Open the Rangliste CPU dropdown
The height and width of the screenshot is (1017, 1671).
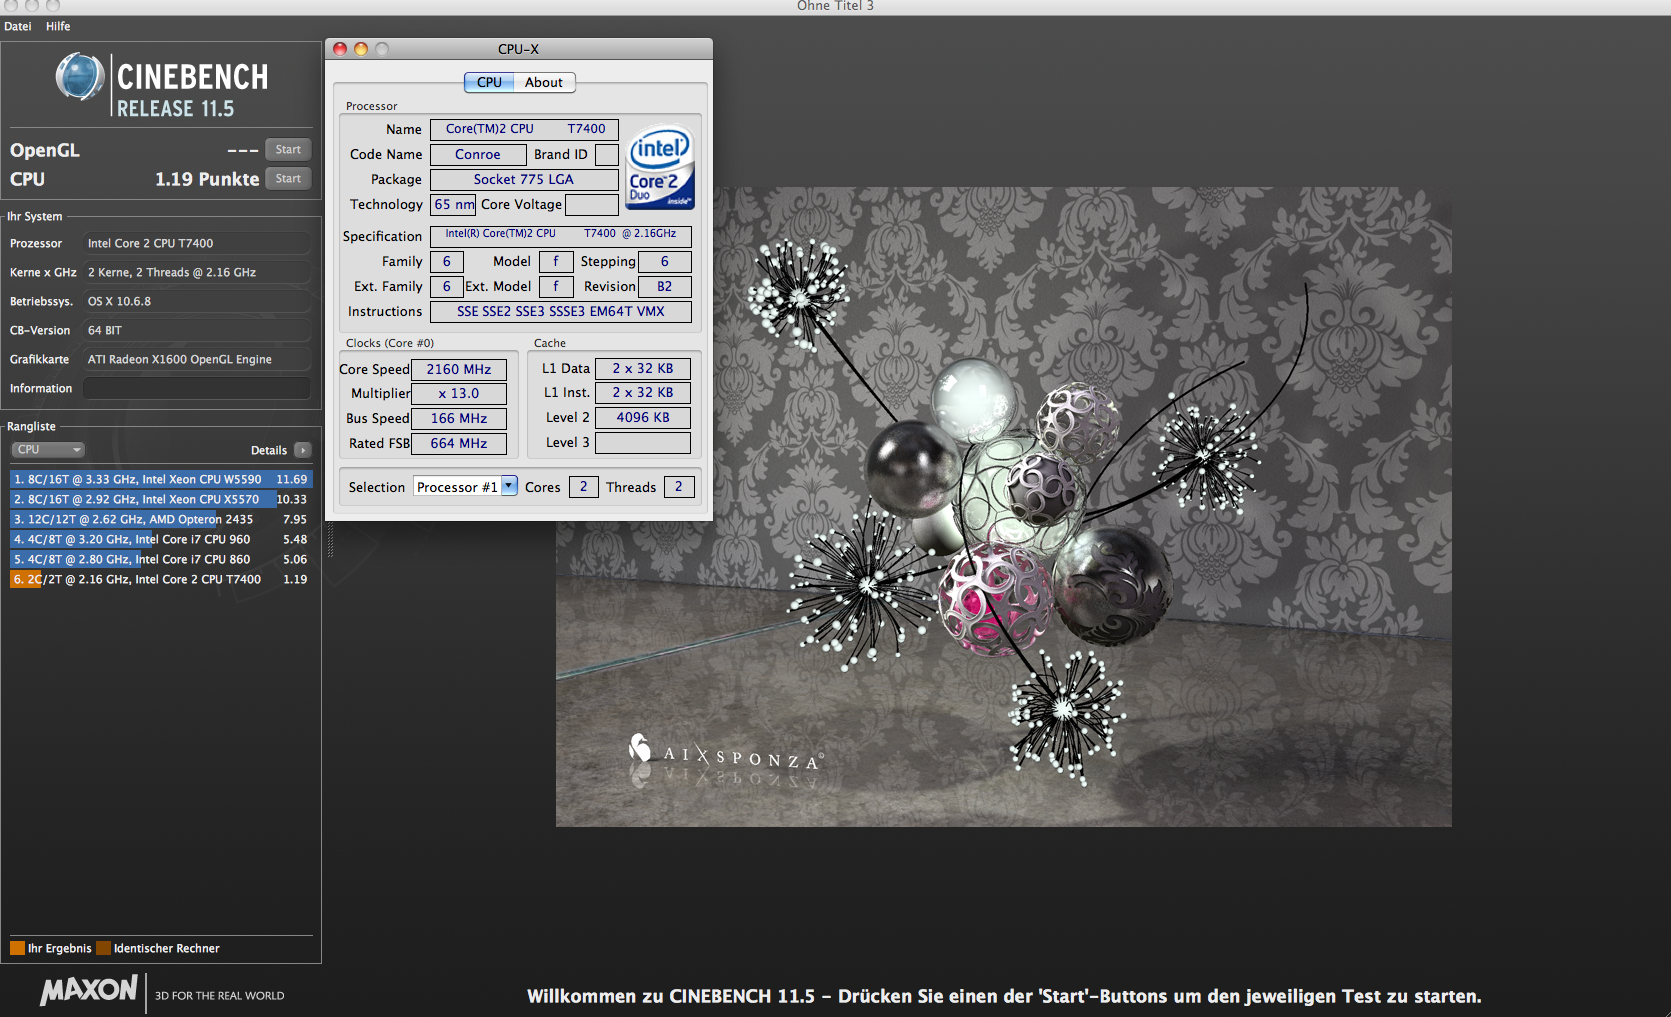pos(47,449)
